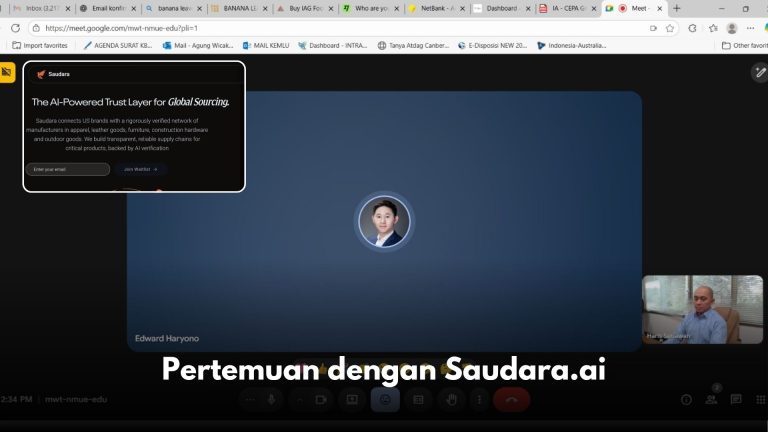Show the people participants panel
This screenshot has height=432, width=768.
click(711, 400)
